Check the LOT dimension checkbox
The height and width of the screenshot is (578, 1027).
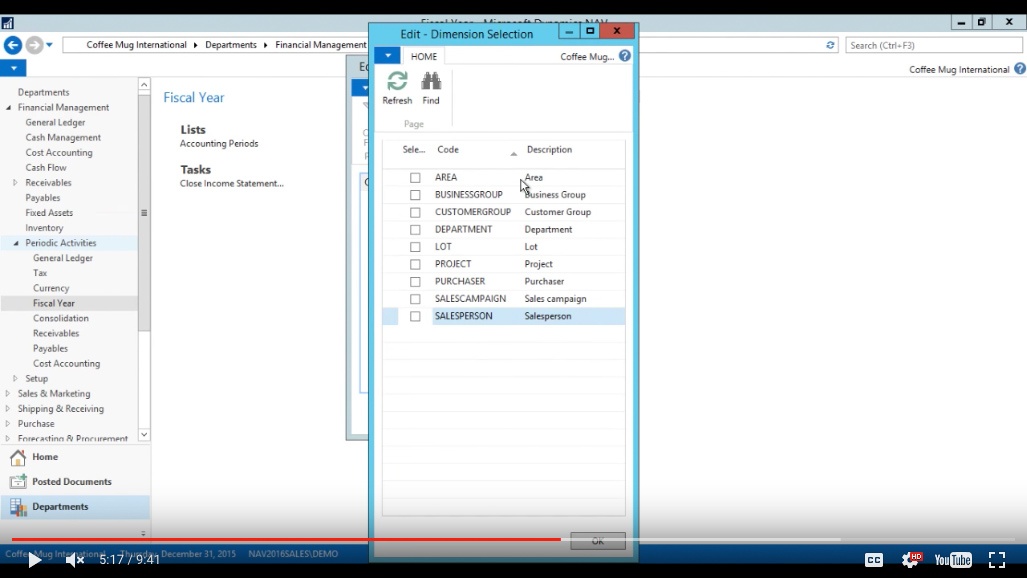(x=415, y=247)
